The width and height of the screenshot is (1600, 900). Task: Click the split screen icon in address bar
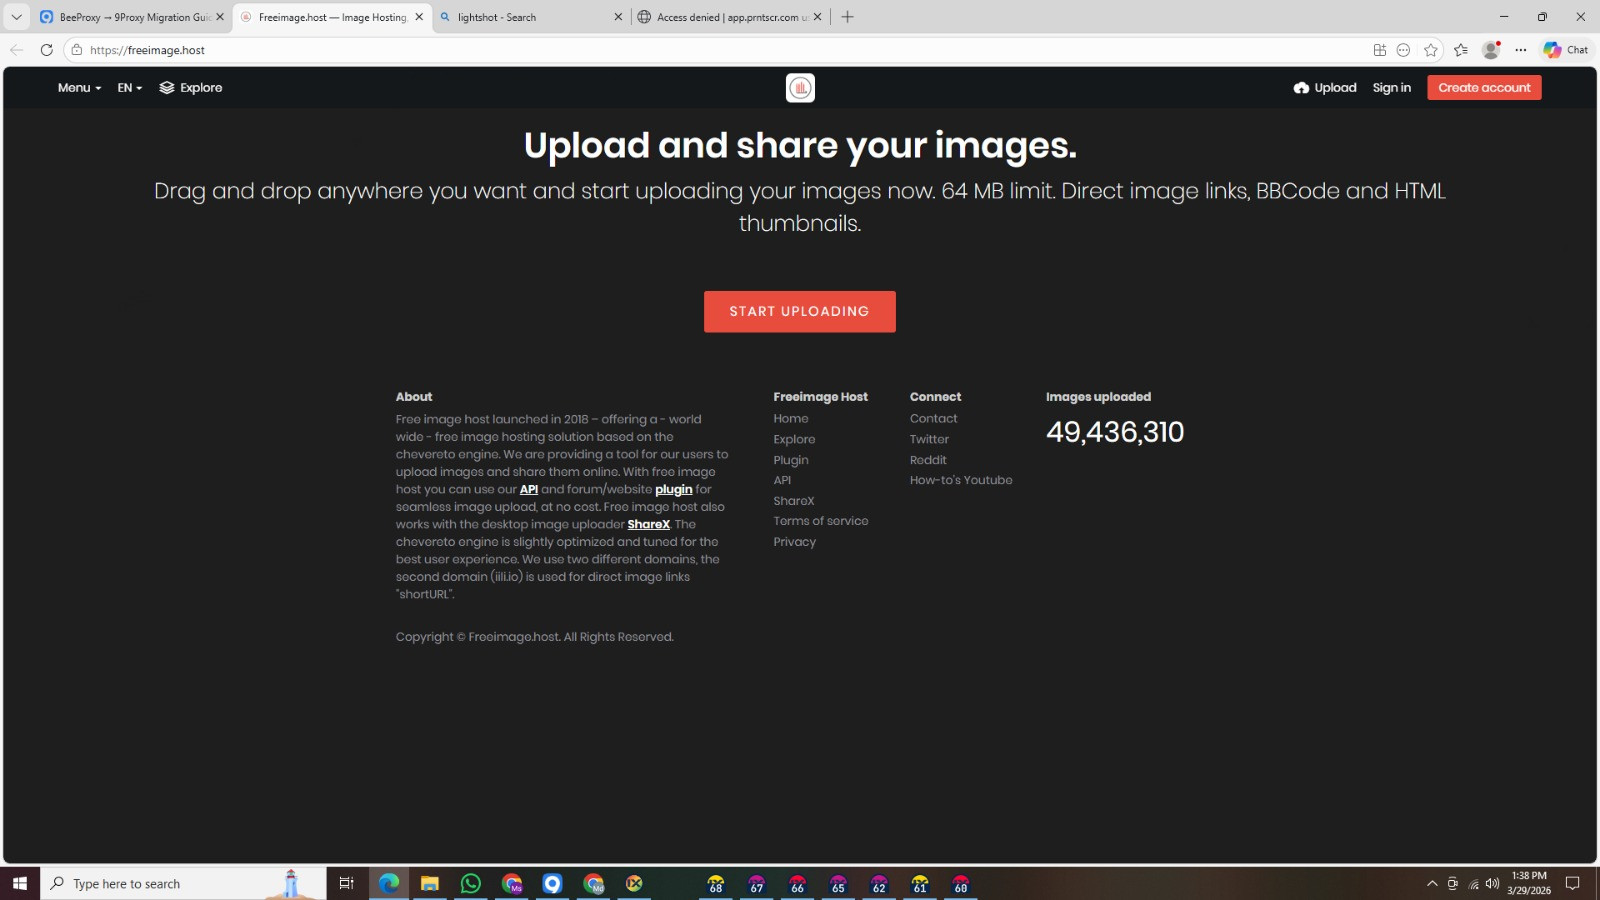click(1380, 50)
